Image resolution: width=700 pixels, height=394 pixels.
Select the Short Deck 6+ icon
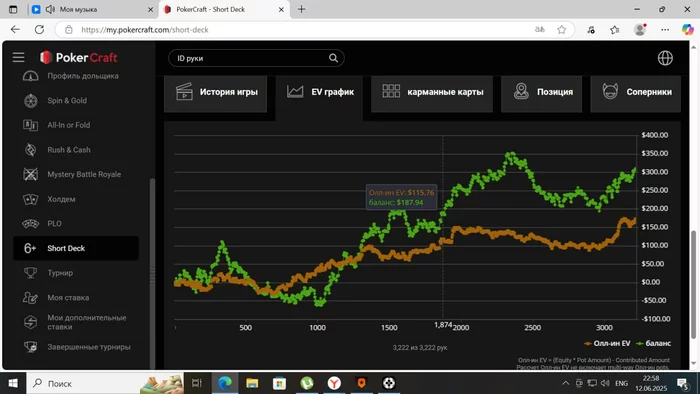[30, 248]
